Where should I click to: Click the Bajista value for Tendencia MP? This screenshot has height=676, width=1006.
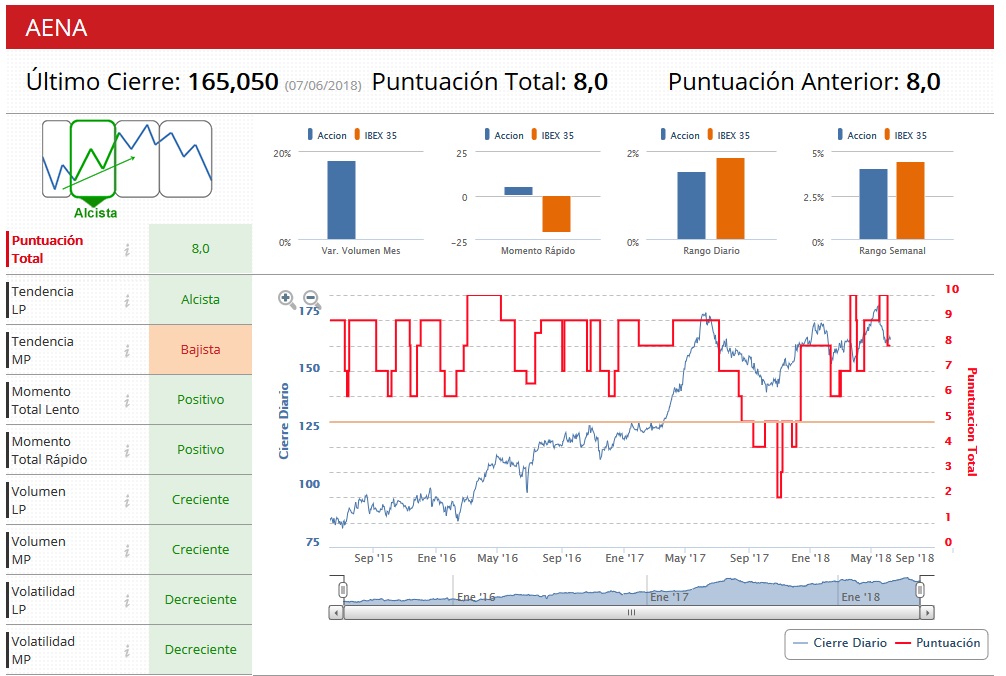200,350
